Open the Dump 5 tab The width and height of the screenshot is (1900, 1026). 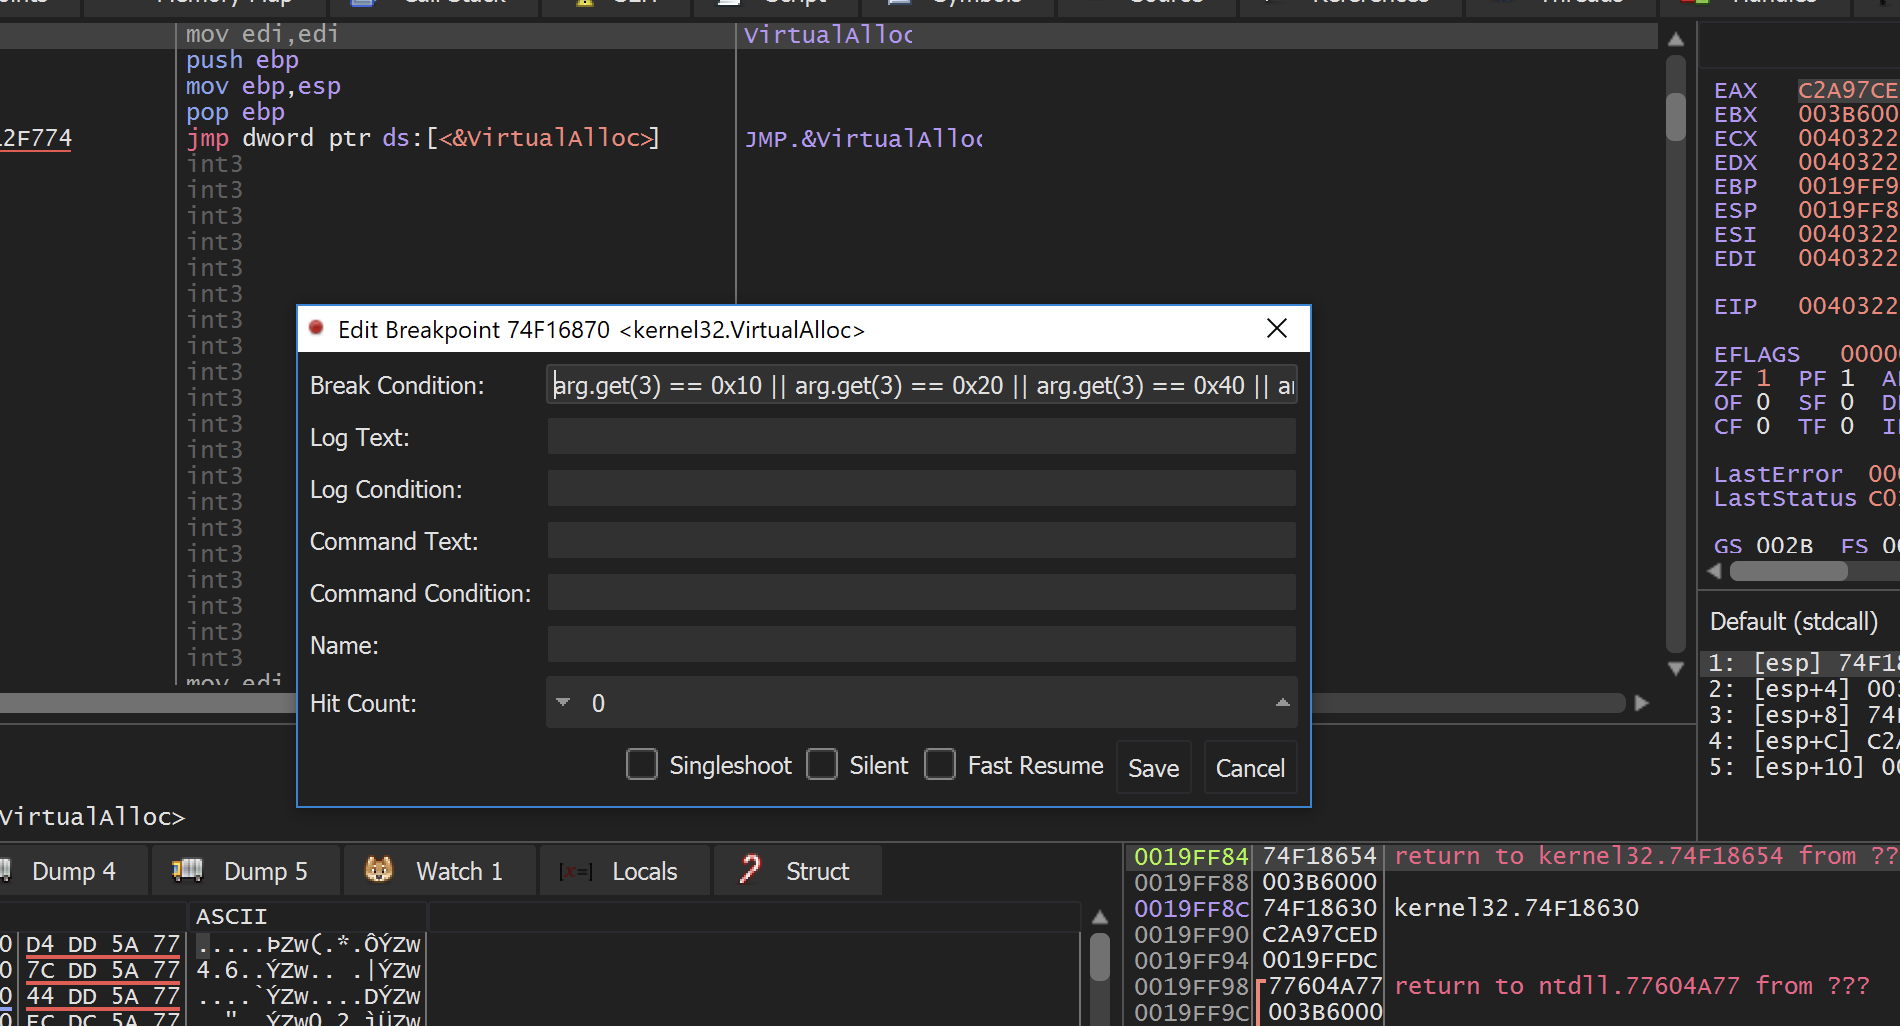coord(246,871)
